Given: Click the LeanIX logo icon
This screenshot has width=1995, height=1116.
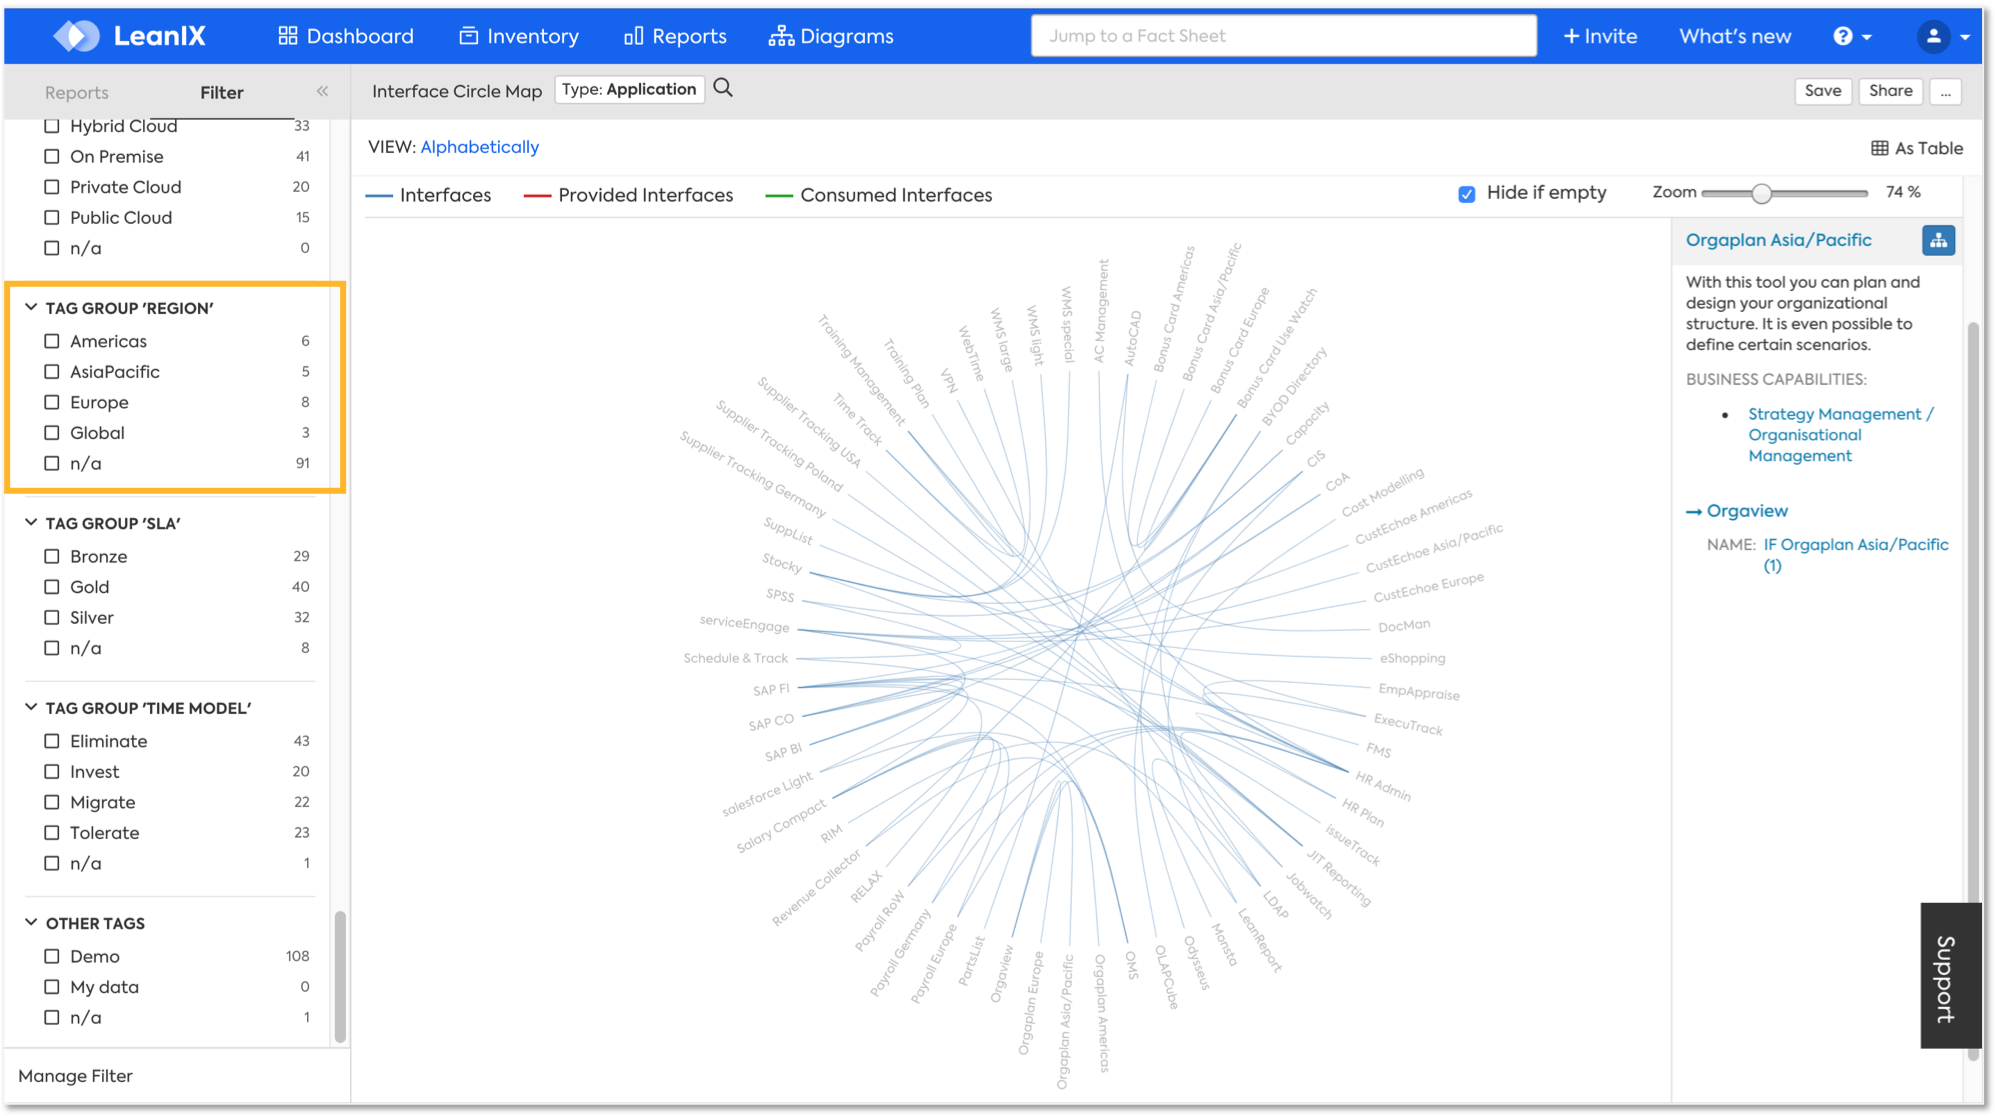Looking at the screenshot, I should [77, 36].
